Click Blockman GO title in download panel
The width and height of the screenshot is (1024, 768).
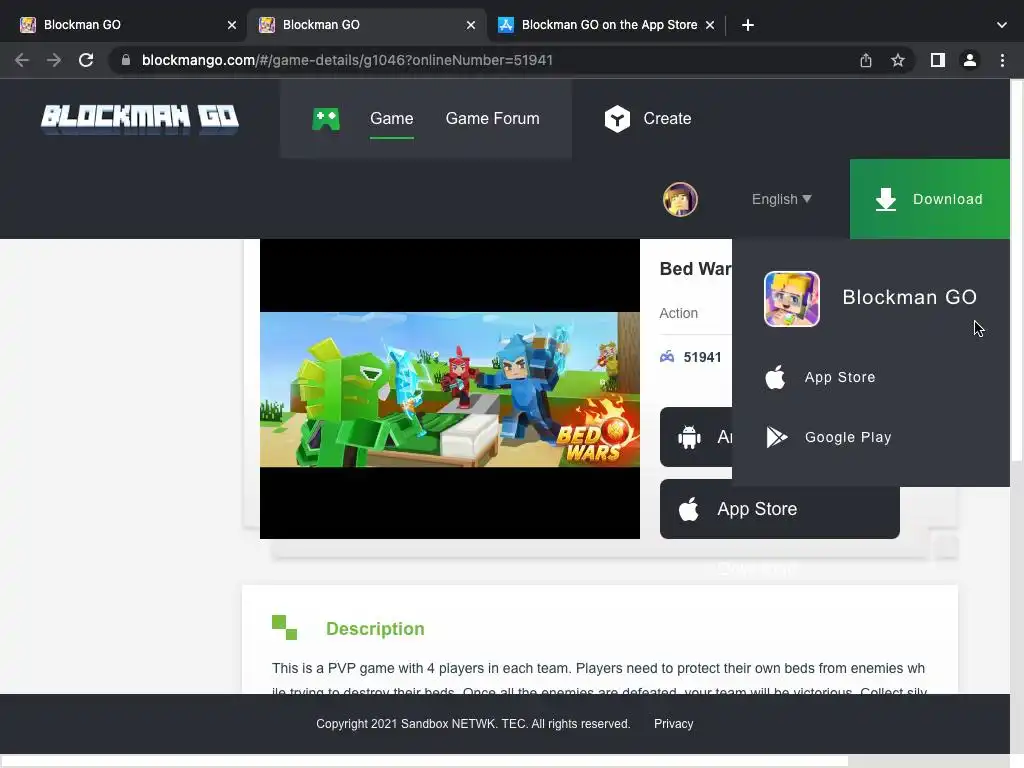tap(909, 297)
